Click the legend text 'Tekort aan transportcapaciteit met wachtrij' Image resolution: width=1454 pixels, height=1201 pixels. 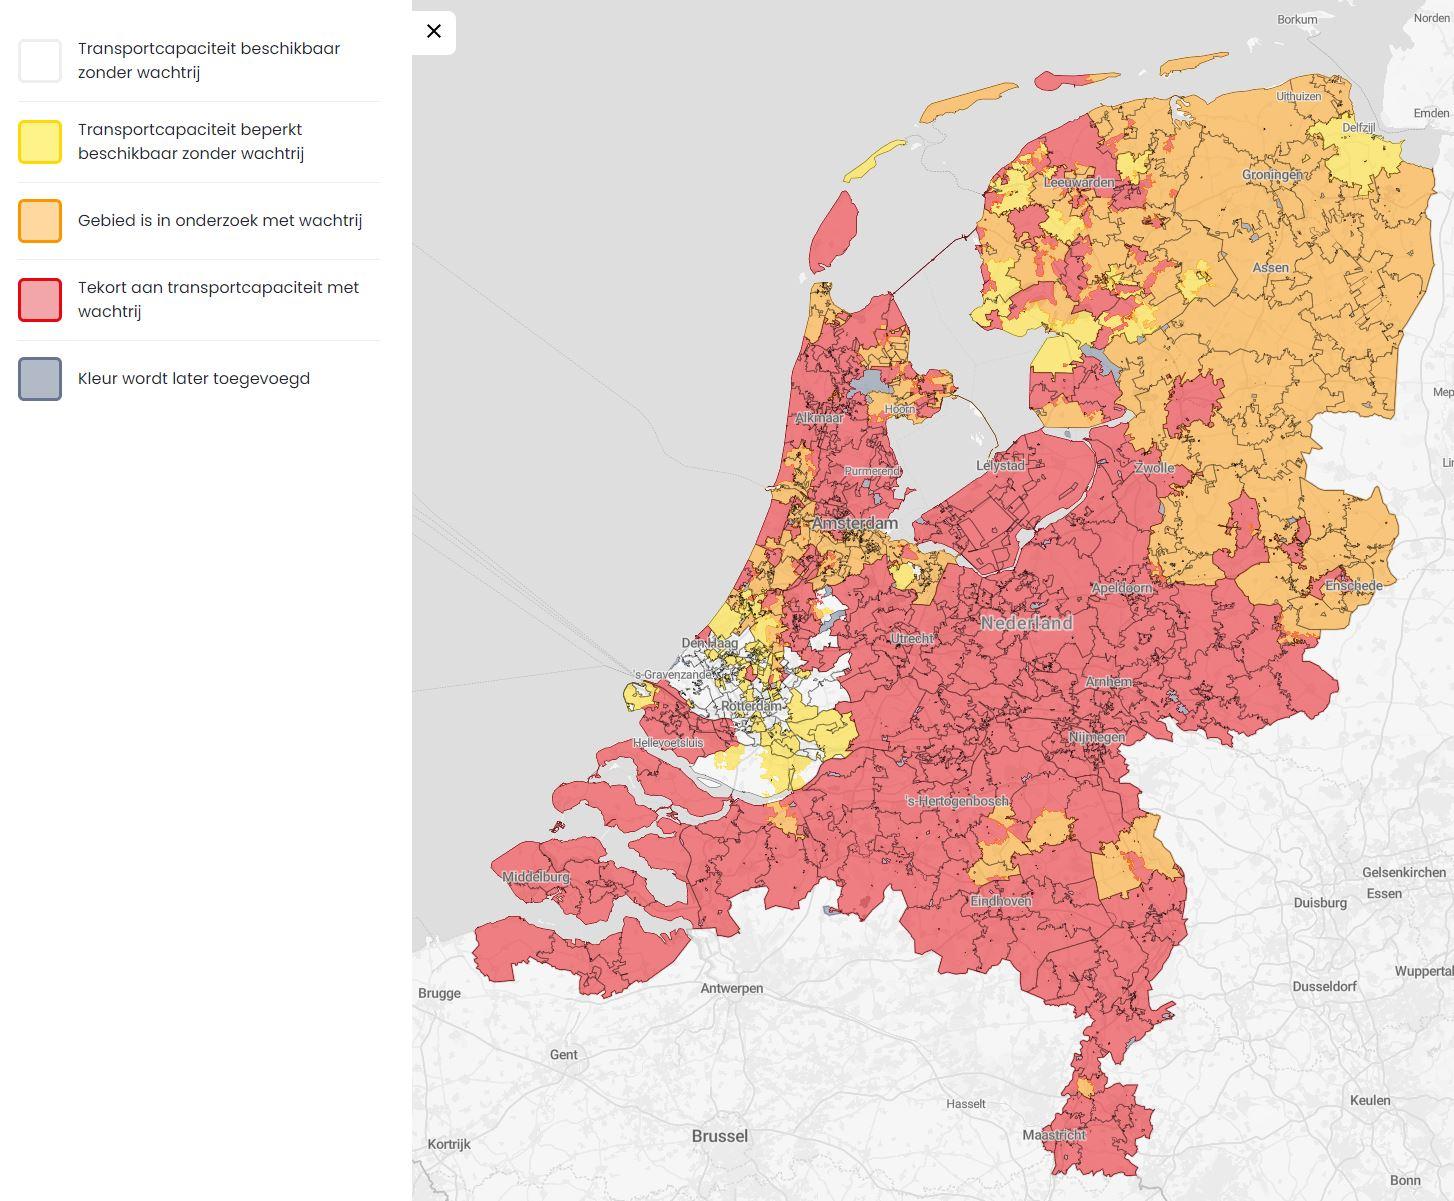click(x=217, y=299)
